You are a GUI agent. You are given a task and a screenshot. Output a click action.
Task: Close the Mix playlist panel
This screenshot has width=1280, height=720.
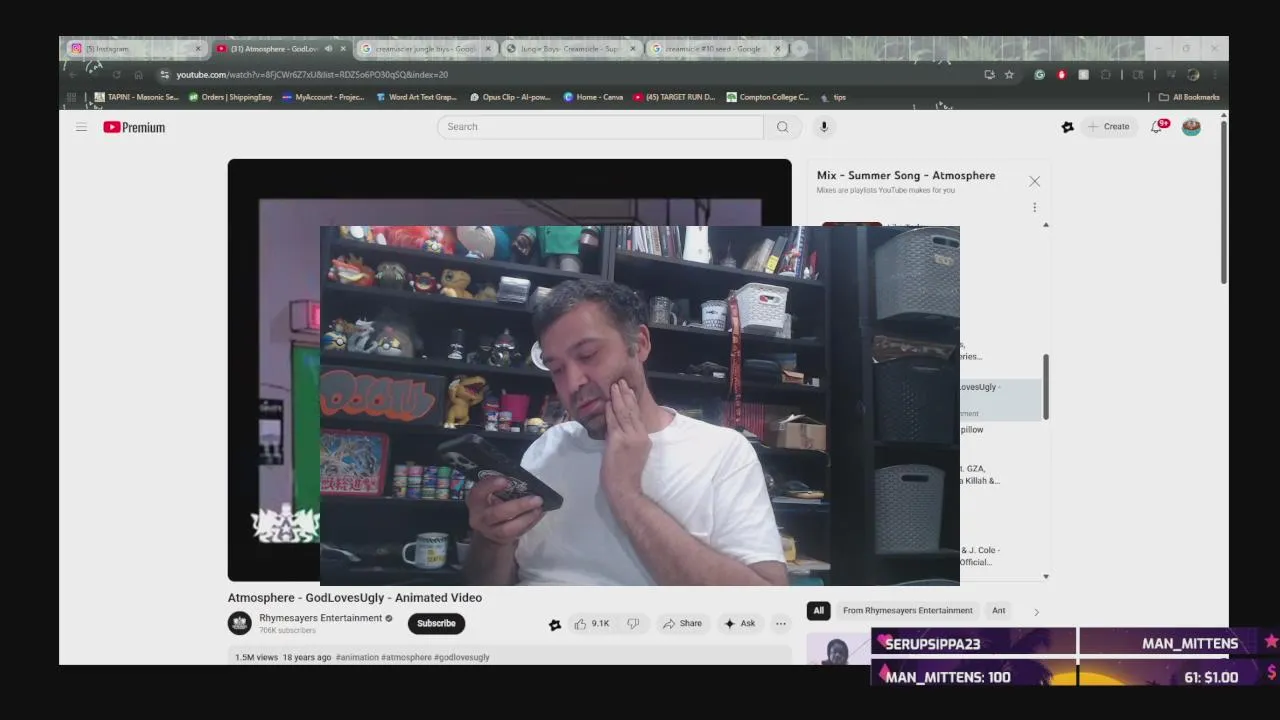point(1034,181)
